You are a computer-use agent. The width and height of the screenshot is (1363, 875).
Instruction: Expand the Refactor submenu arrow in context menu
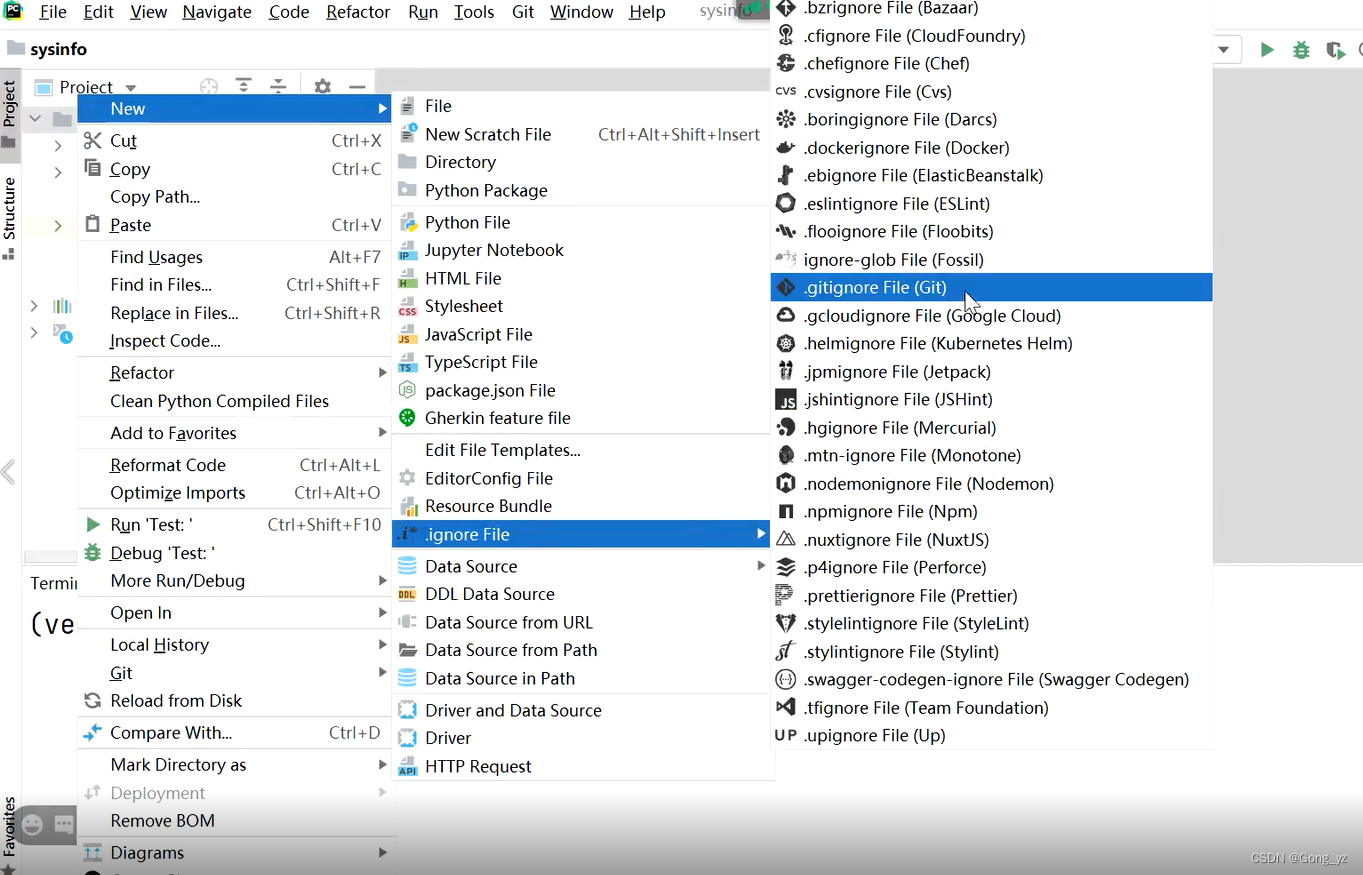coord(382,372)
